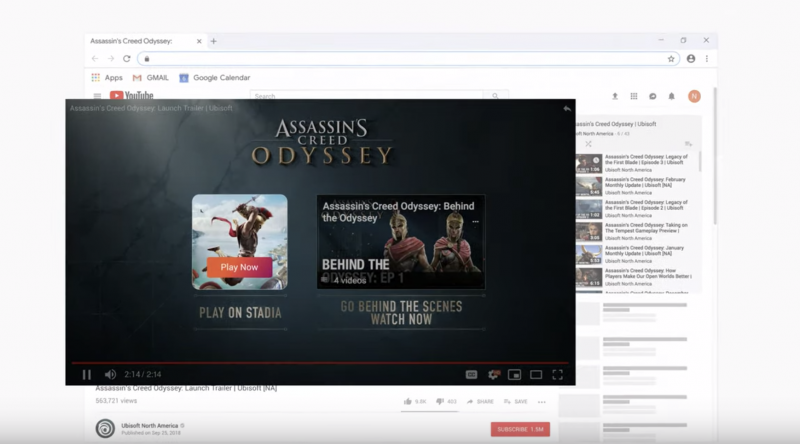Like the video thumbs up

pos(415,402)
